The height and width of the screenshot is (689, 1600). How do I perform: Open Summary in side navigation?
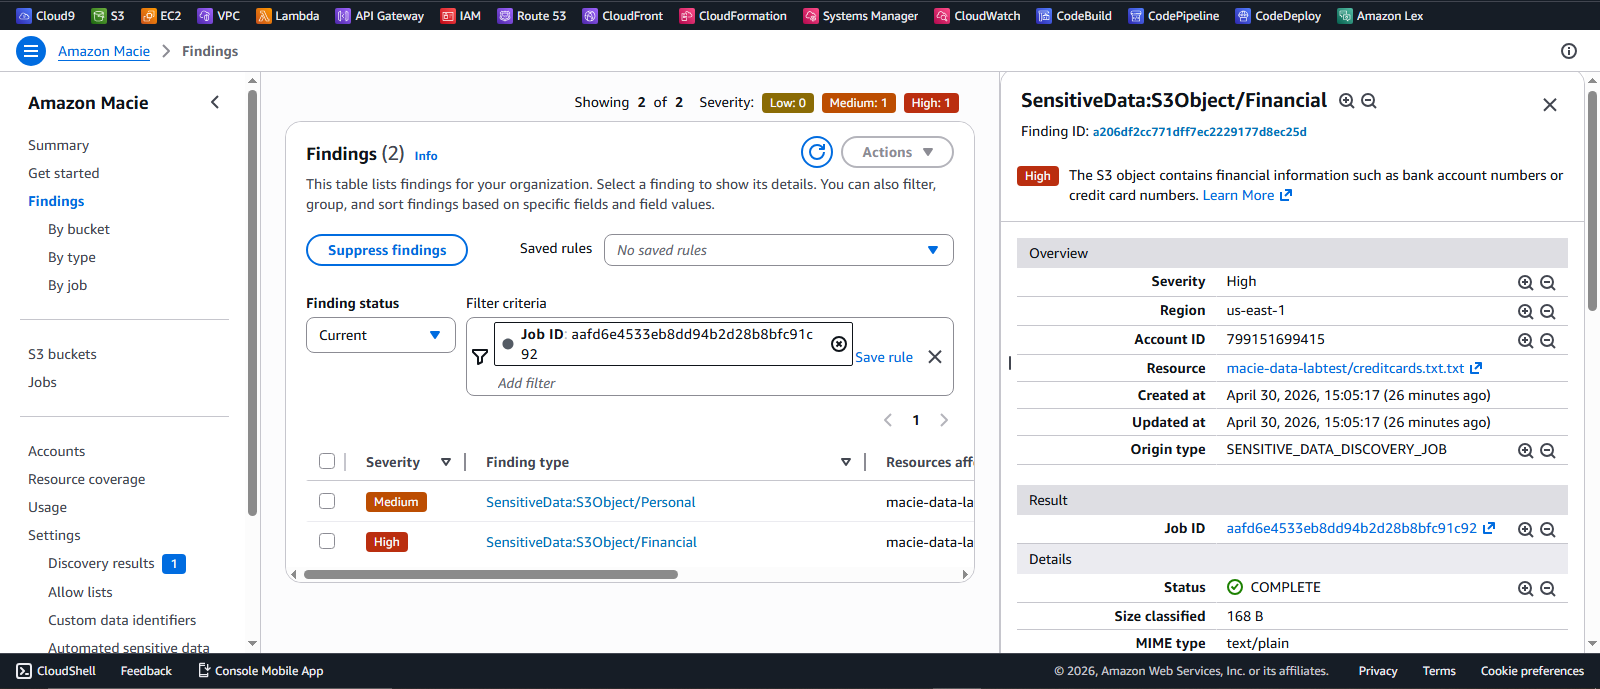[x=58, y=145]
